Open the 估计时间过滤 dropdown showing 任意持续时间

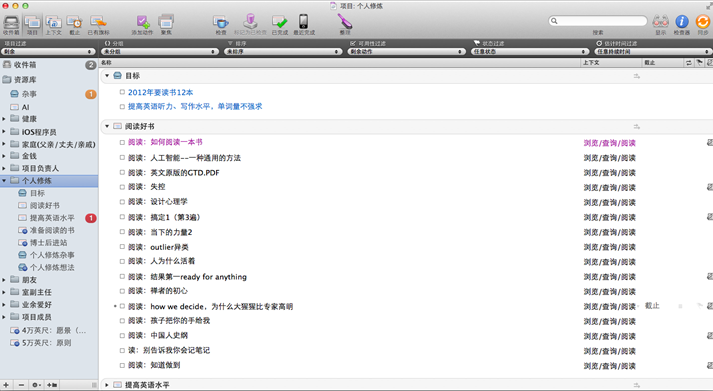[x=653, y=52]
